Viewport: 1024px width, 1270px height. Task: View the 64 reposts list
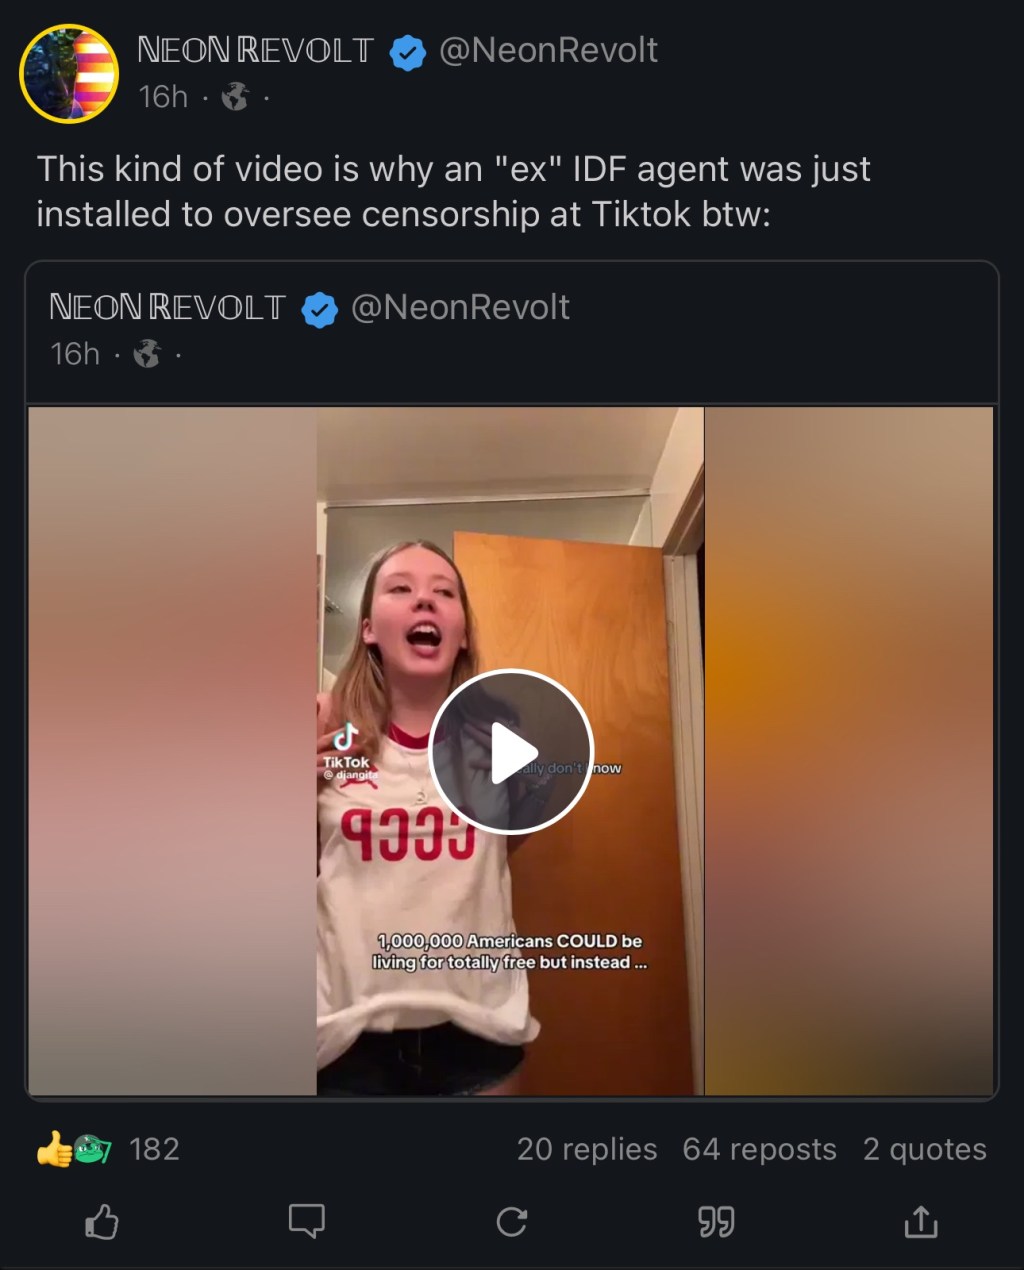[759, 1149]
